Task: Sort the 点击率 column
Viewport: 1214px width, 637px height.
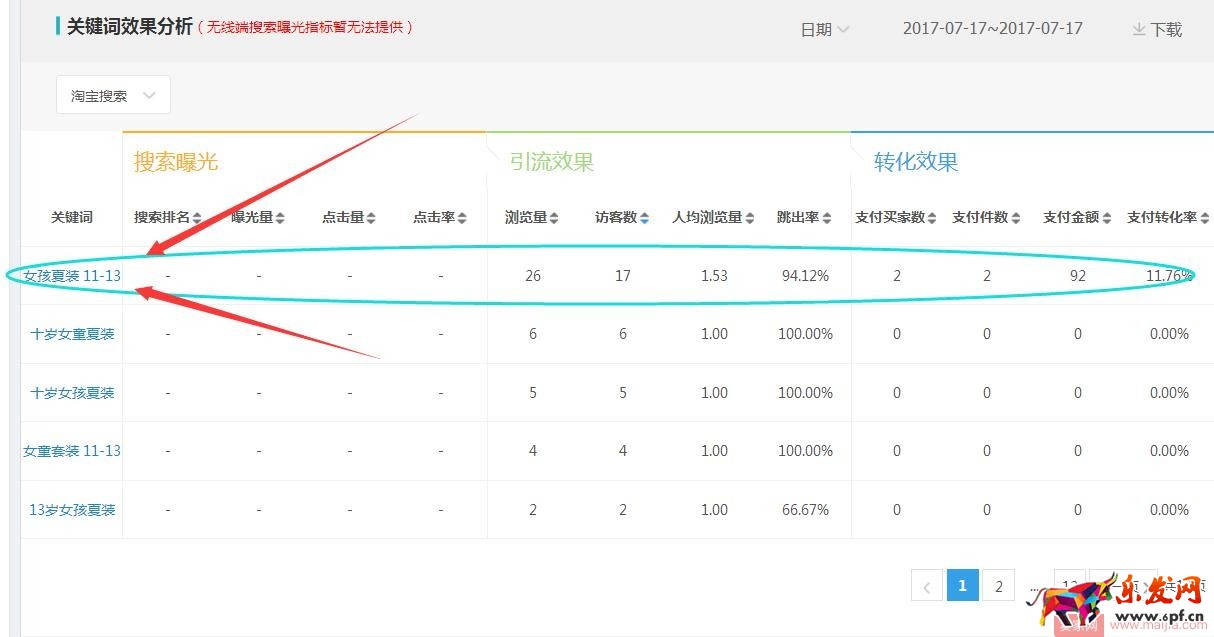Action: coord(464,216)
